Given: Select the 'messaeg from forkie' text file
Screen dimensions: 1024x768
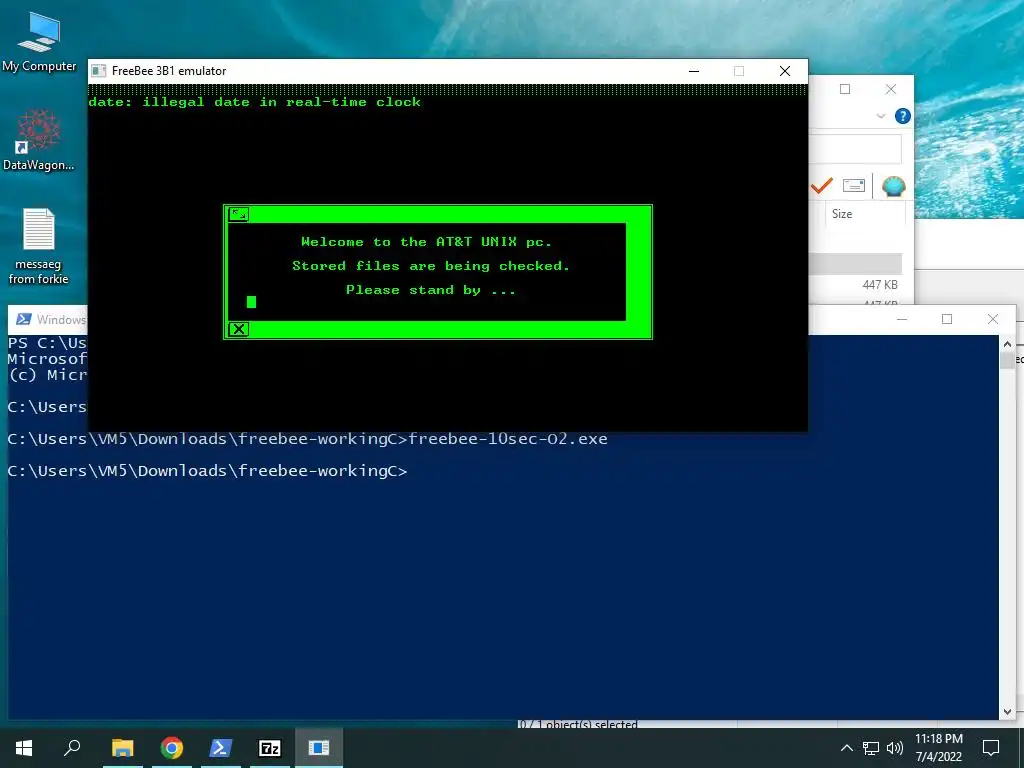Looking at the screenshot, I should (39, 246).
